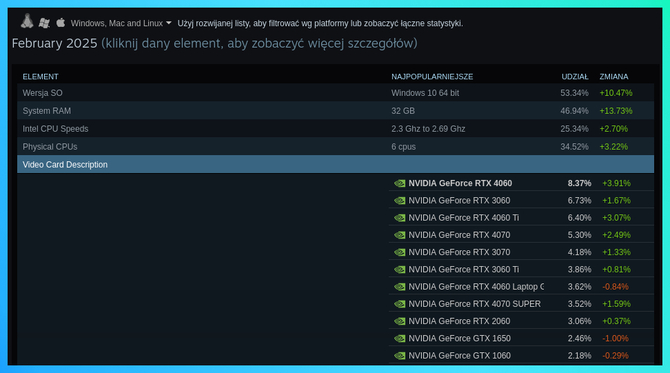Click the UDZIAŁ column header
The image size is (670, 373).
click(x=575, y=77)
